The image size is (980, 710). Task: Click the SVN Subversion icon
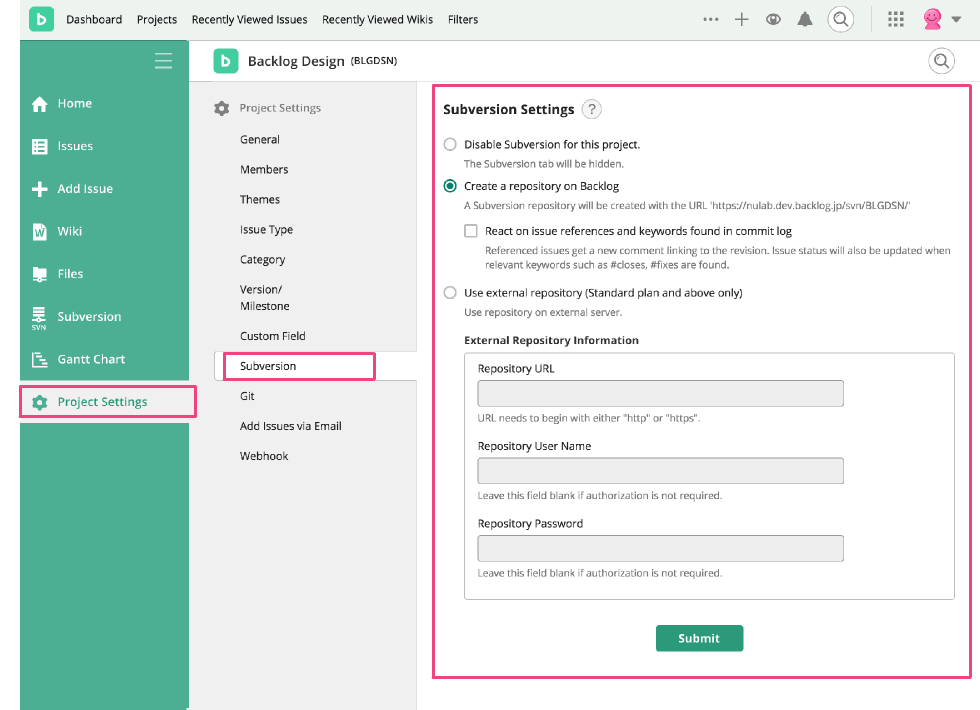pos(39,318)
